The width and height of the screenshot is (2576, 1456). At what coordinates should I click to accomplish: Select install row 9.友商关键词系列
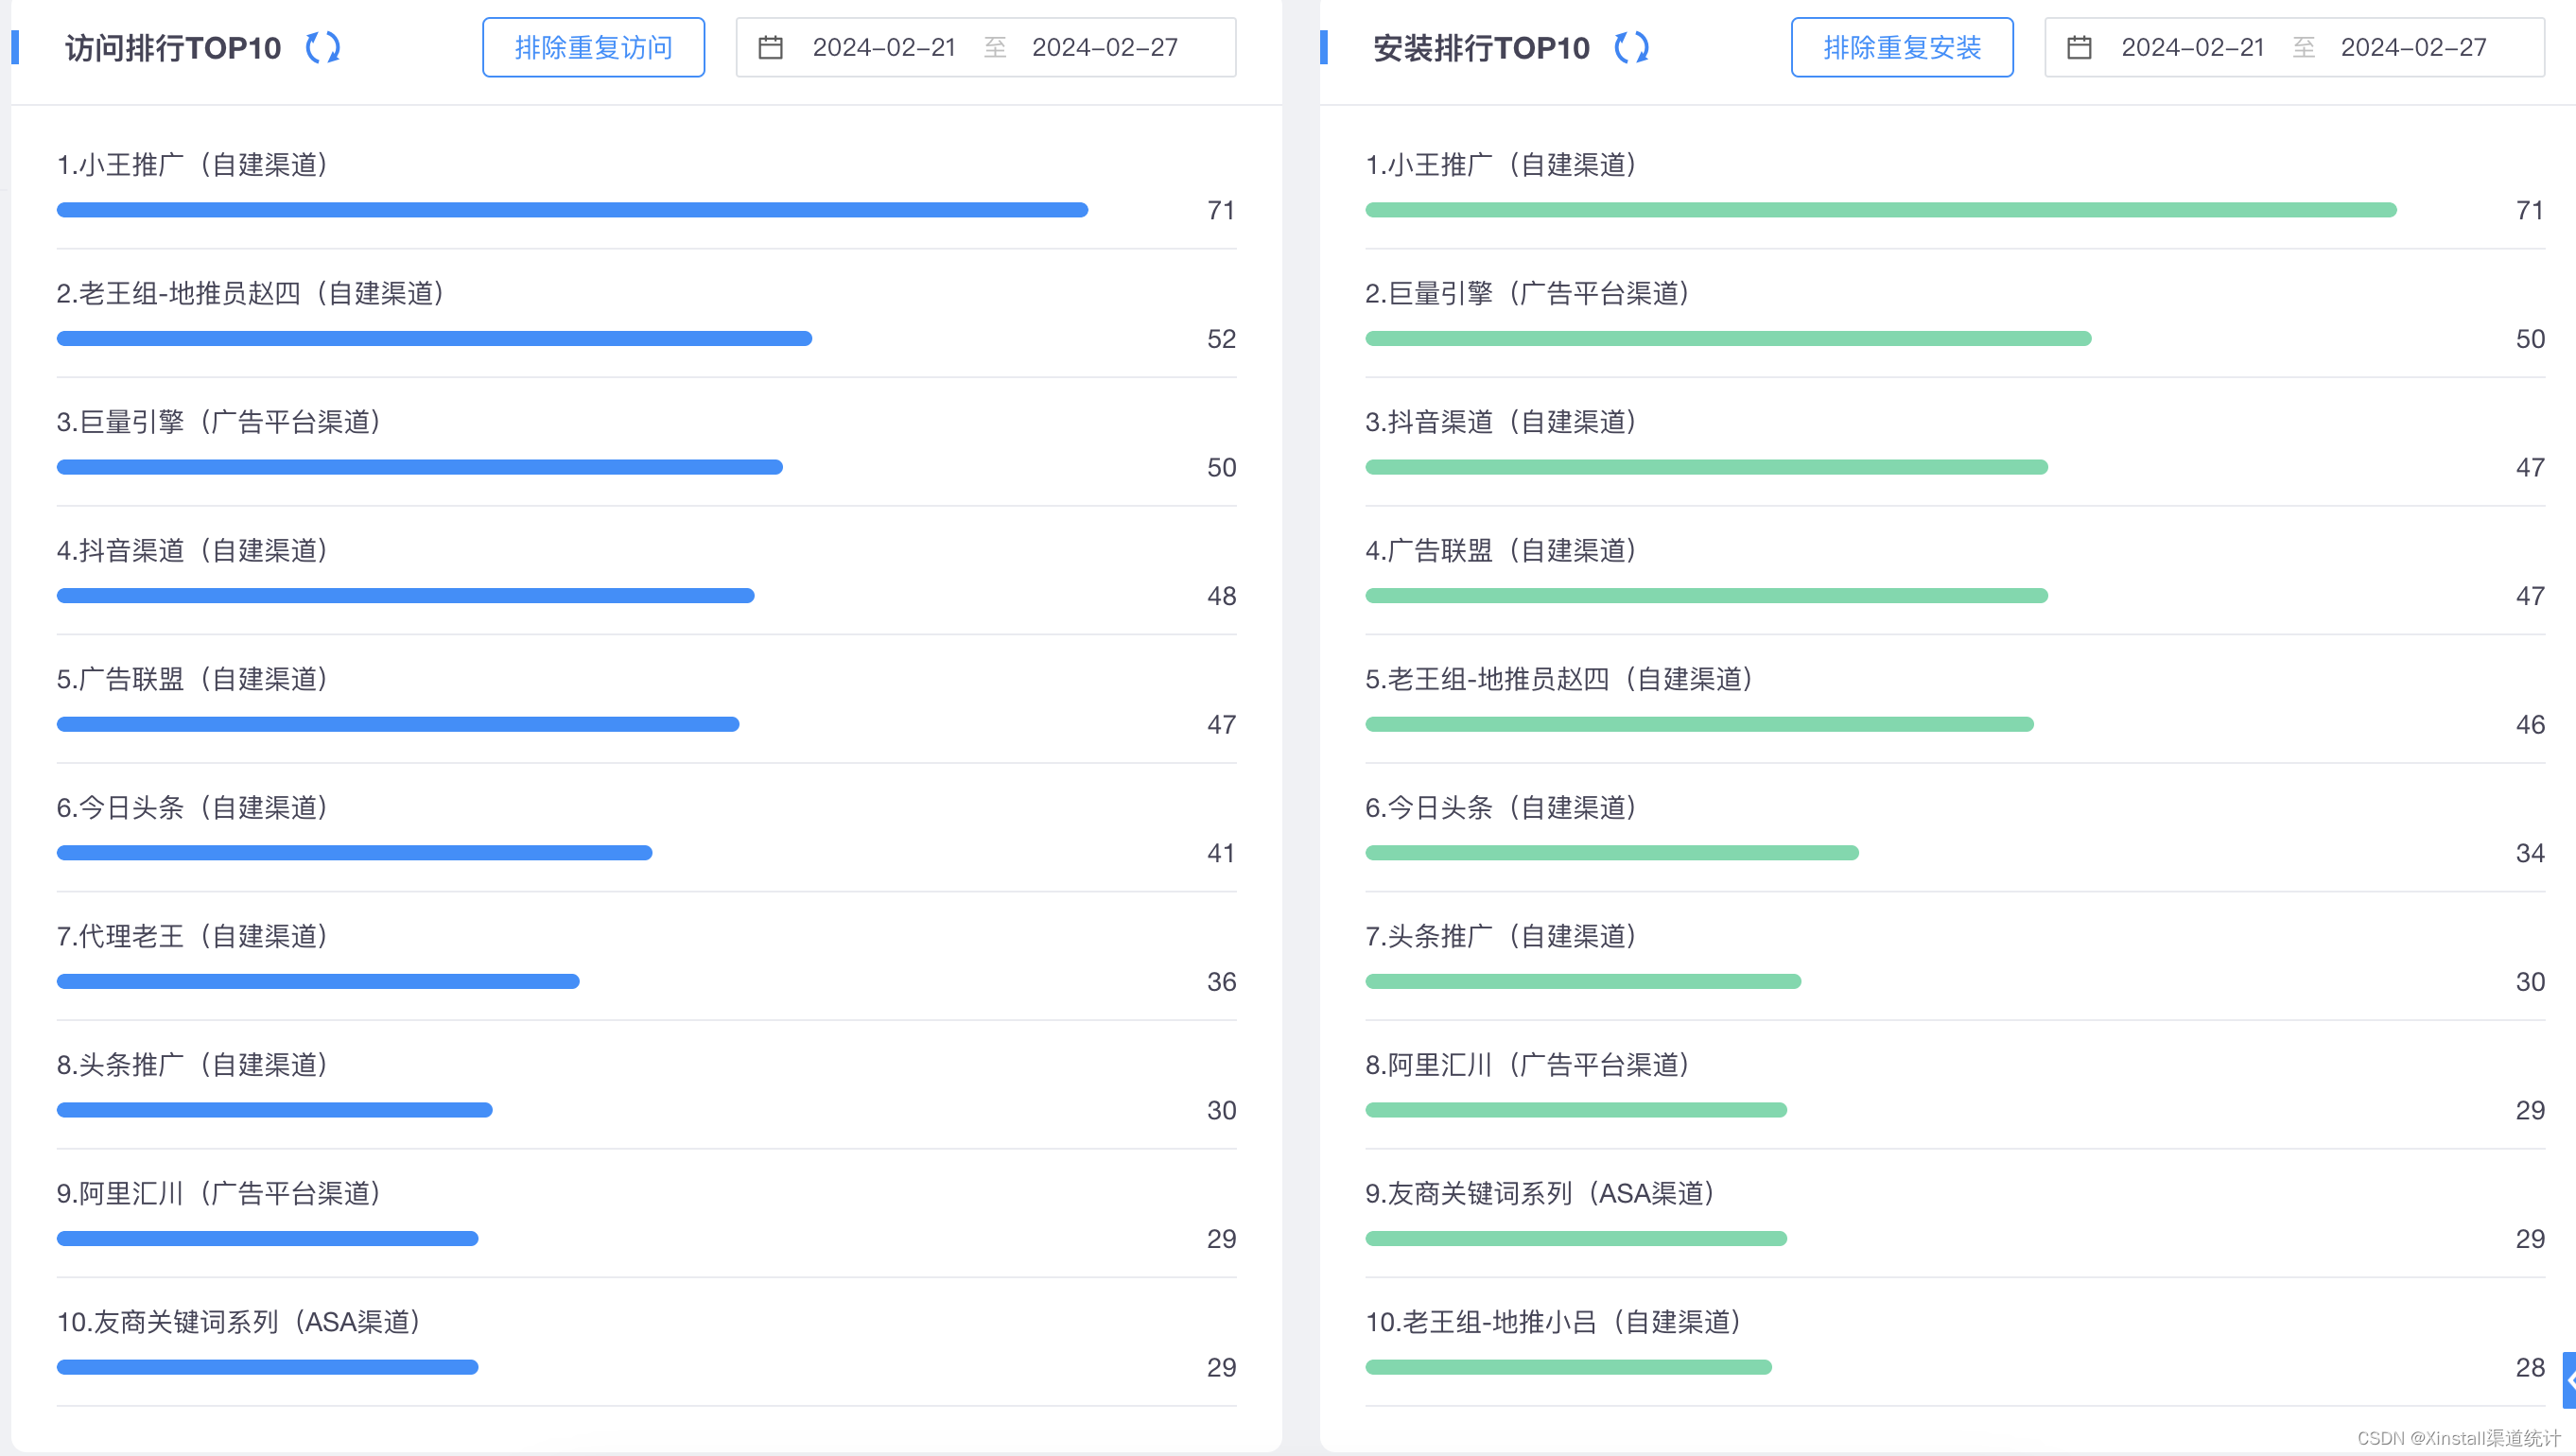click(1955, 1214)
